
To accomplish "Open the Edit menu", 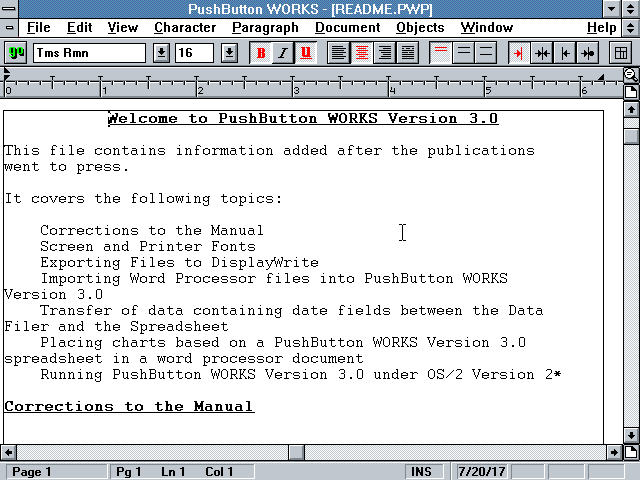I will coord(79,27).
